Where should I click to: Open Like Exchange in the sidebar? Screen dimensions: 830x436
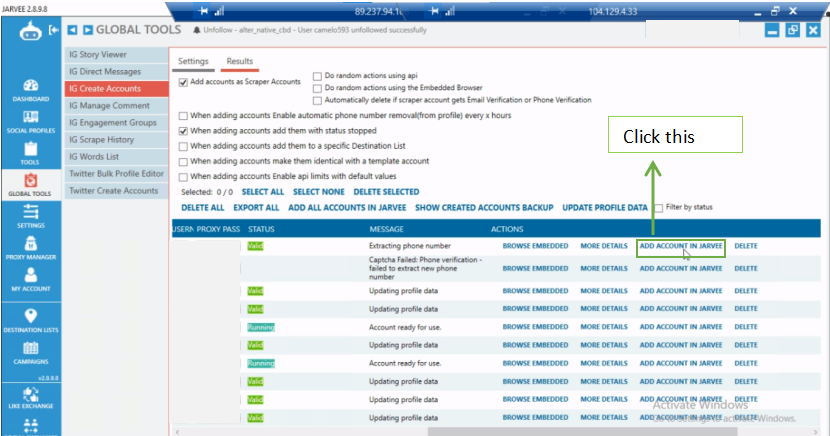coord(31,397)
